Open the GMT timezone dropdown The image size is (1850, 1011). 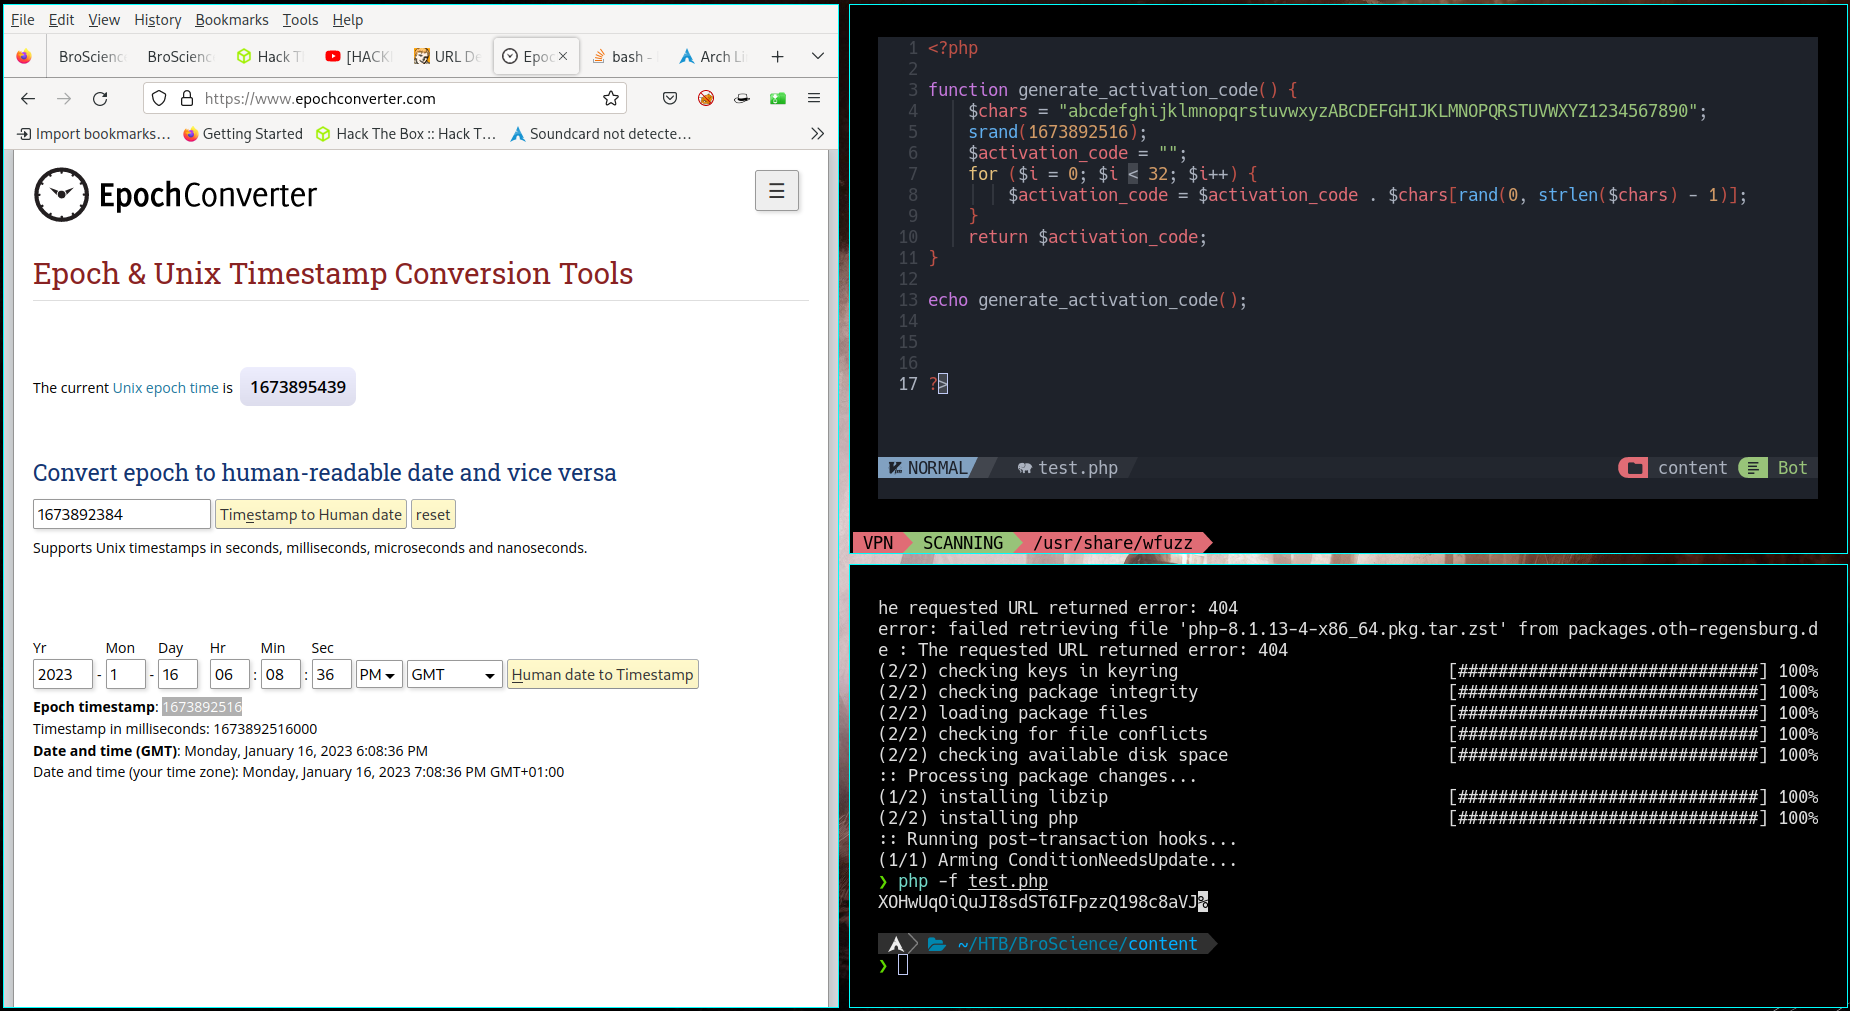(x=454, y=675)
